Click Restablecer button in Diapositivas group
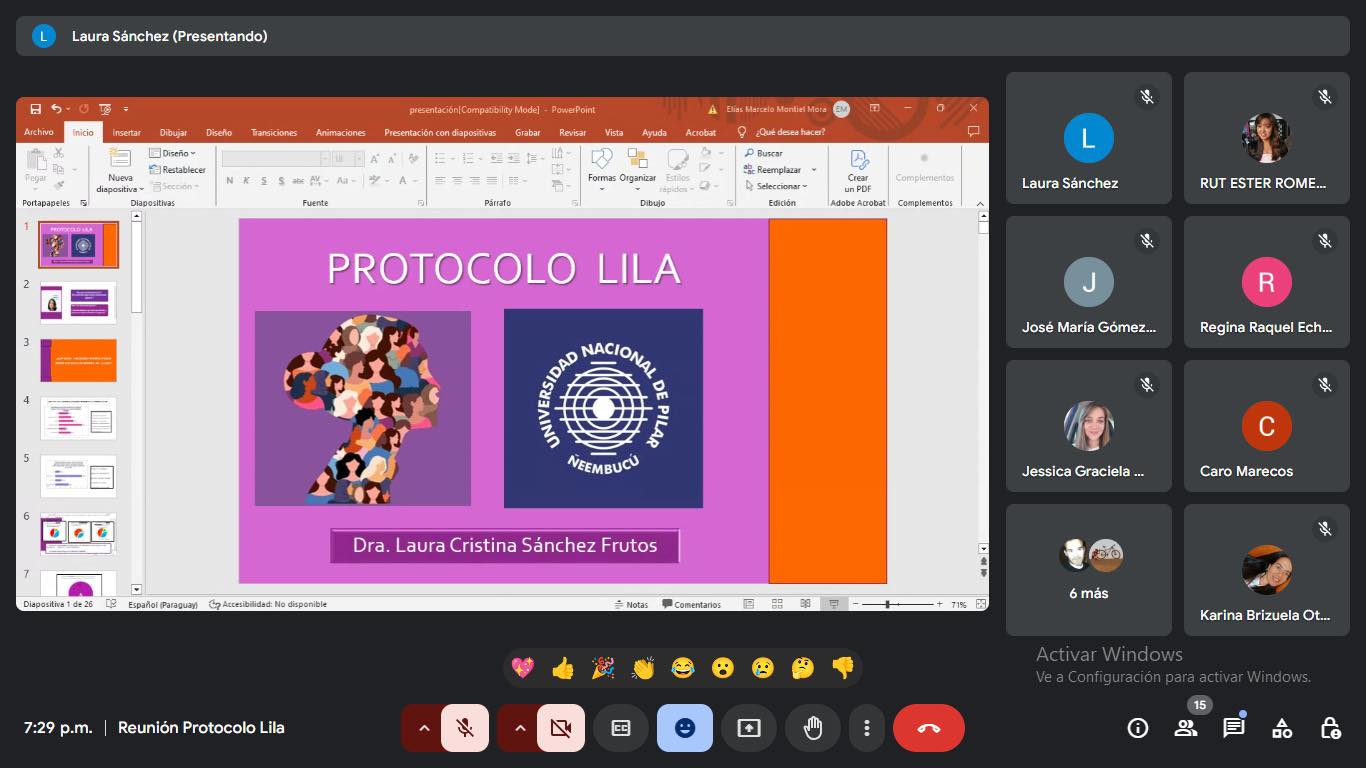The height and width of the screenshot is (768, 1366). [x=177, y=170]
